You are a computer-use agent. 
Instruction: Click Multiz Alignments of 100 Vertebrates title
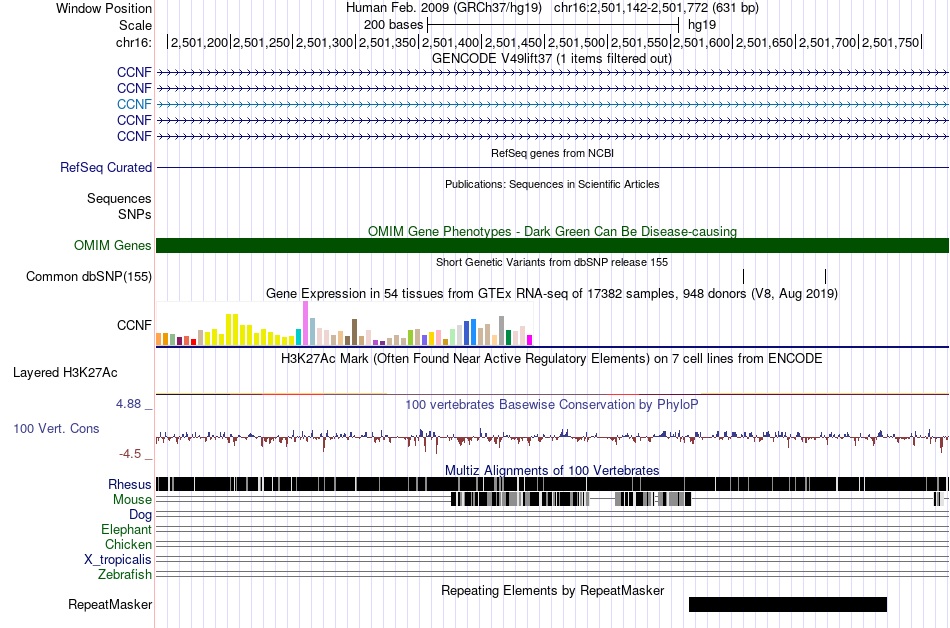(x=552, y=471)
